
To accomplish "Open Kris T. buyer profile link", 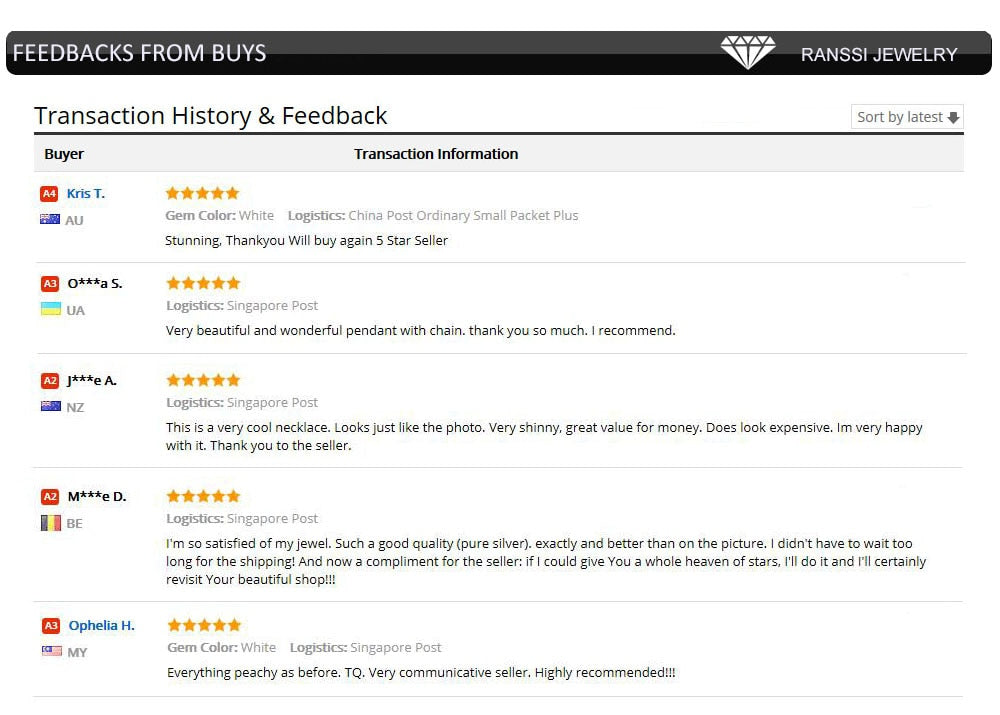I will [86, 193].
